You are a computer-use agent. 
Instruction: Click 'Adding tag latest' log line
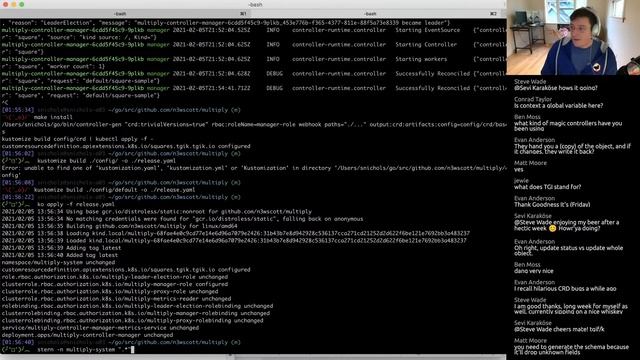[61, 248]
